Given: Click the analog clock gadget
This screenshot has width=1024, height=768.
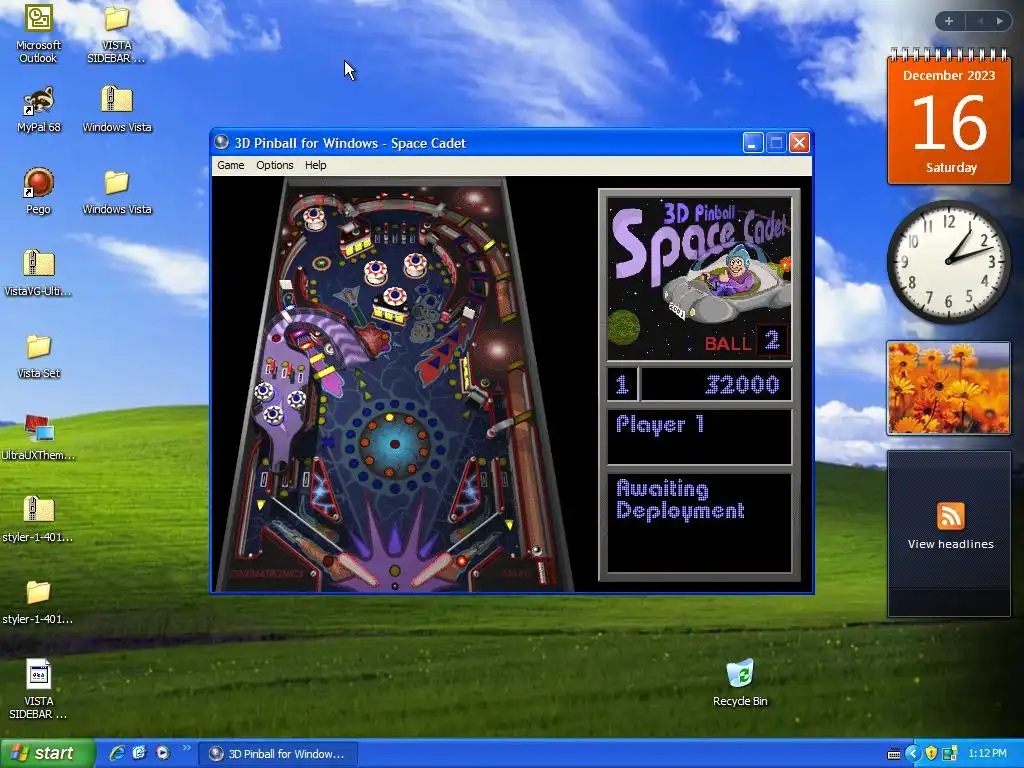Looking at the screenshot, I should [948, 262].
